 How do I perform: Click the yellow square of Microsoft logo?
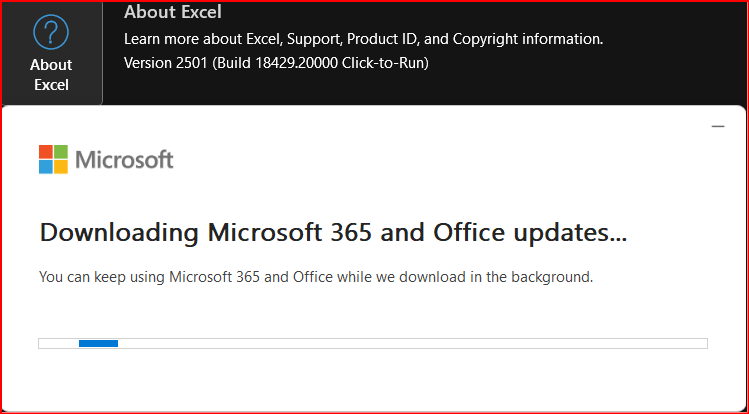coord(61,167)
